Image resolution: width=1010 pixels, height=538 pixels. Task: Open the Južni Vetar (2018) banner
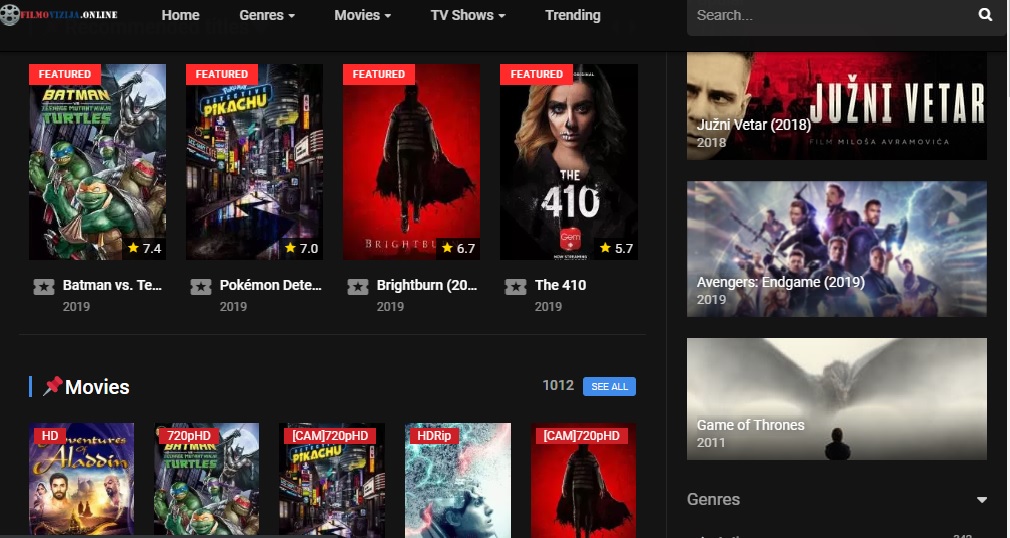coord(837,106)
